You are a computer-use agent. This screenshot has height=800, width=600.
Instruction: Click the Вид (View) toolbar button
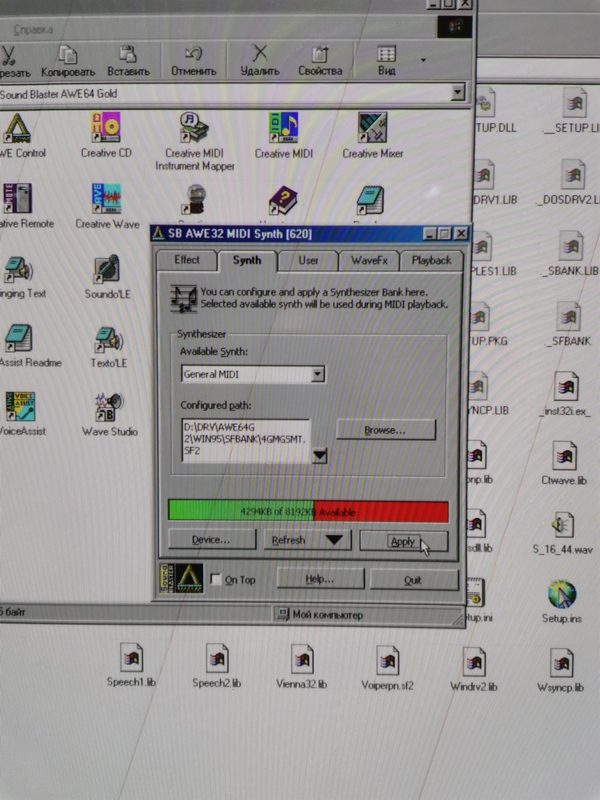pos(386,61)
